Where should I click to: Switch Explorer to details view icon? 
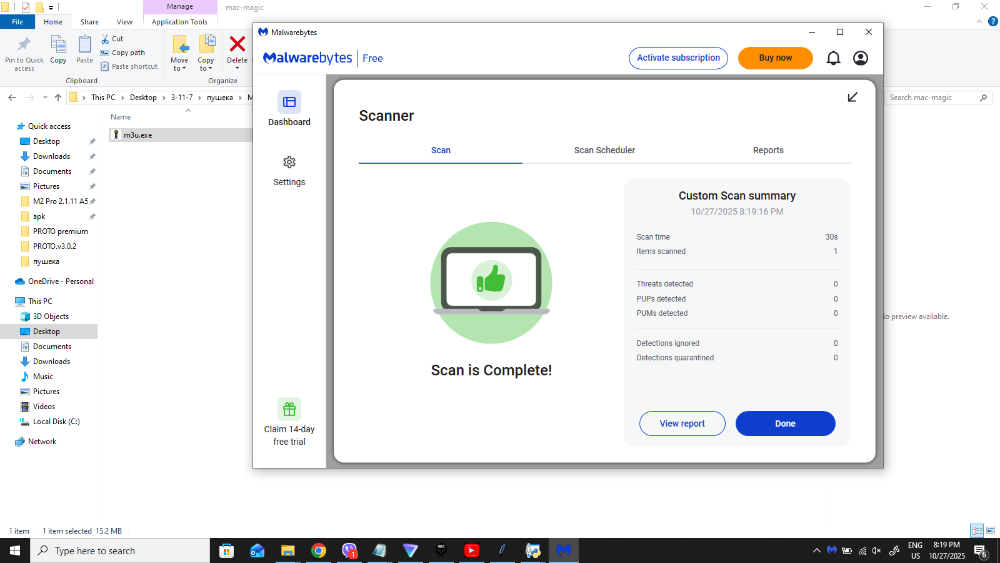click(x=976, y=530)
